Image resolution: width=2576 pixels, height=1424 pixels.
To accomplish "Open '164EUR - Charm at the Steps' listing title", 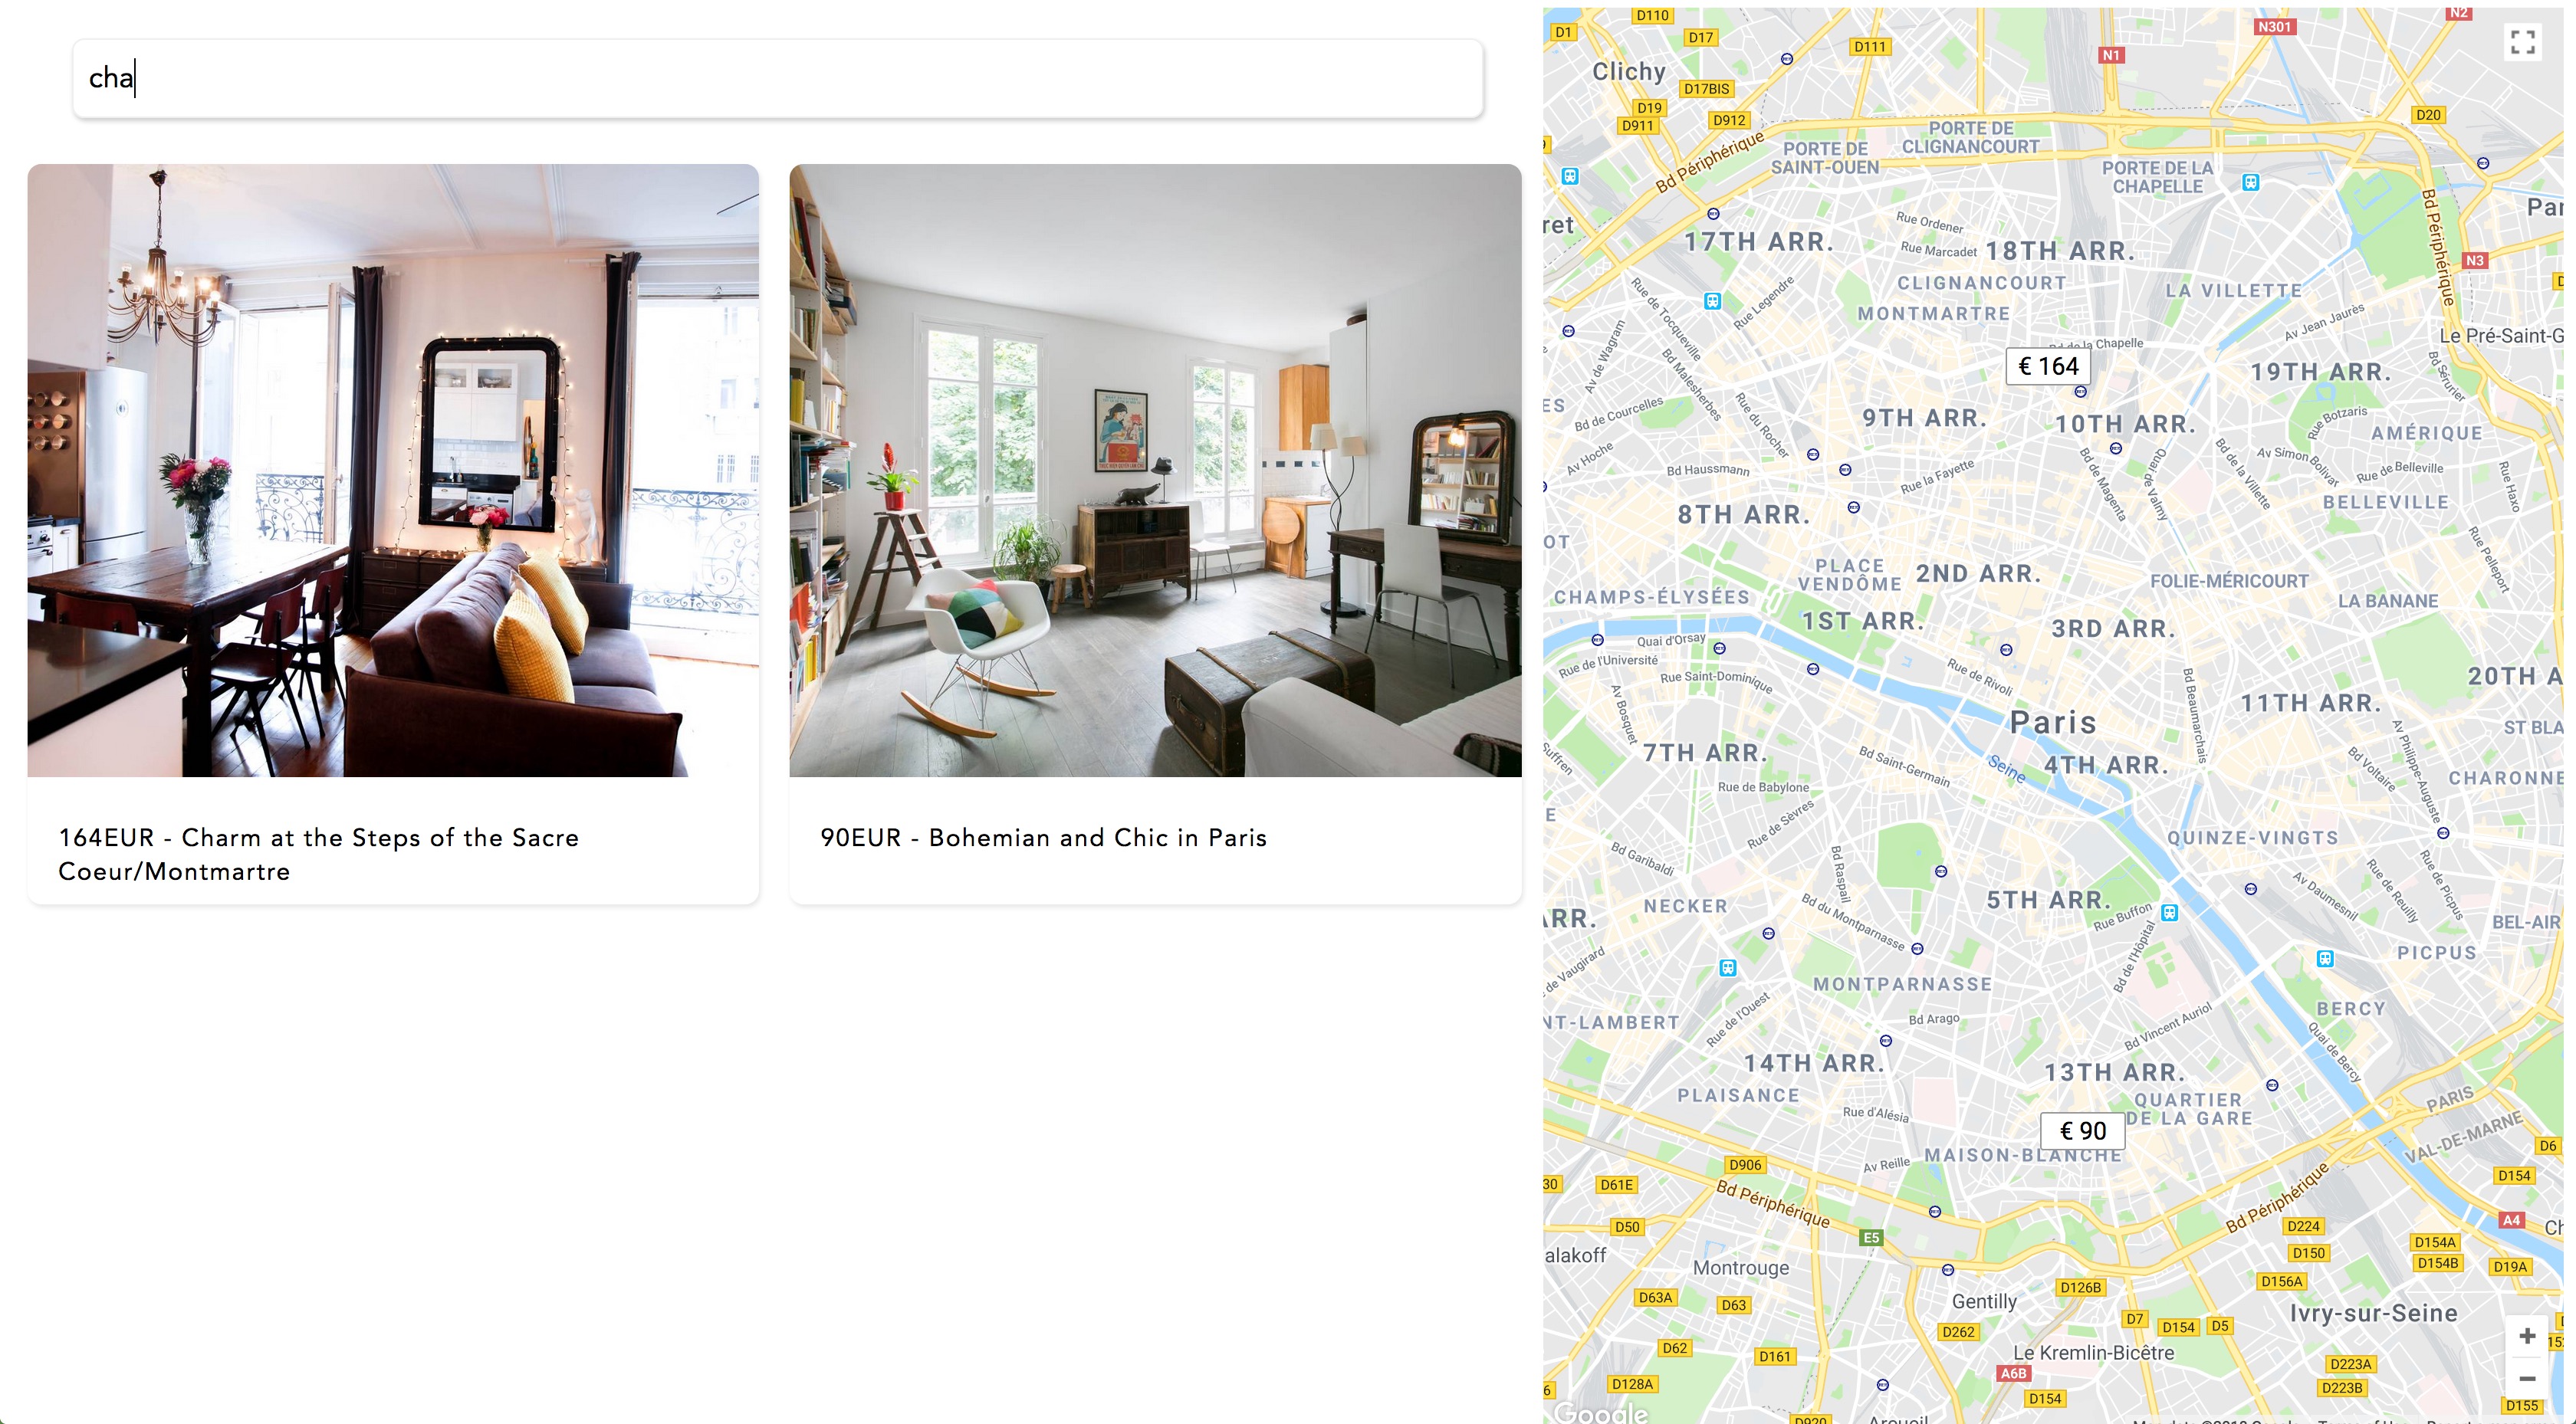I will click(x=319, y=854).
